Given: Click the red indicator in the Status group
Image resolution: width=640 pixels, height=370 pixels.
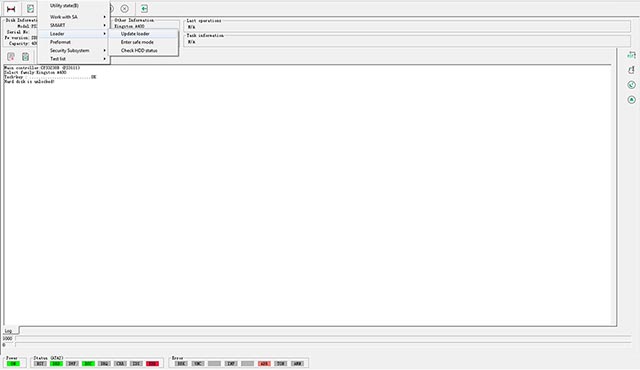Looking at the screenshot, I should (x=152, y=363).
